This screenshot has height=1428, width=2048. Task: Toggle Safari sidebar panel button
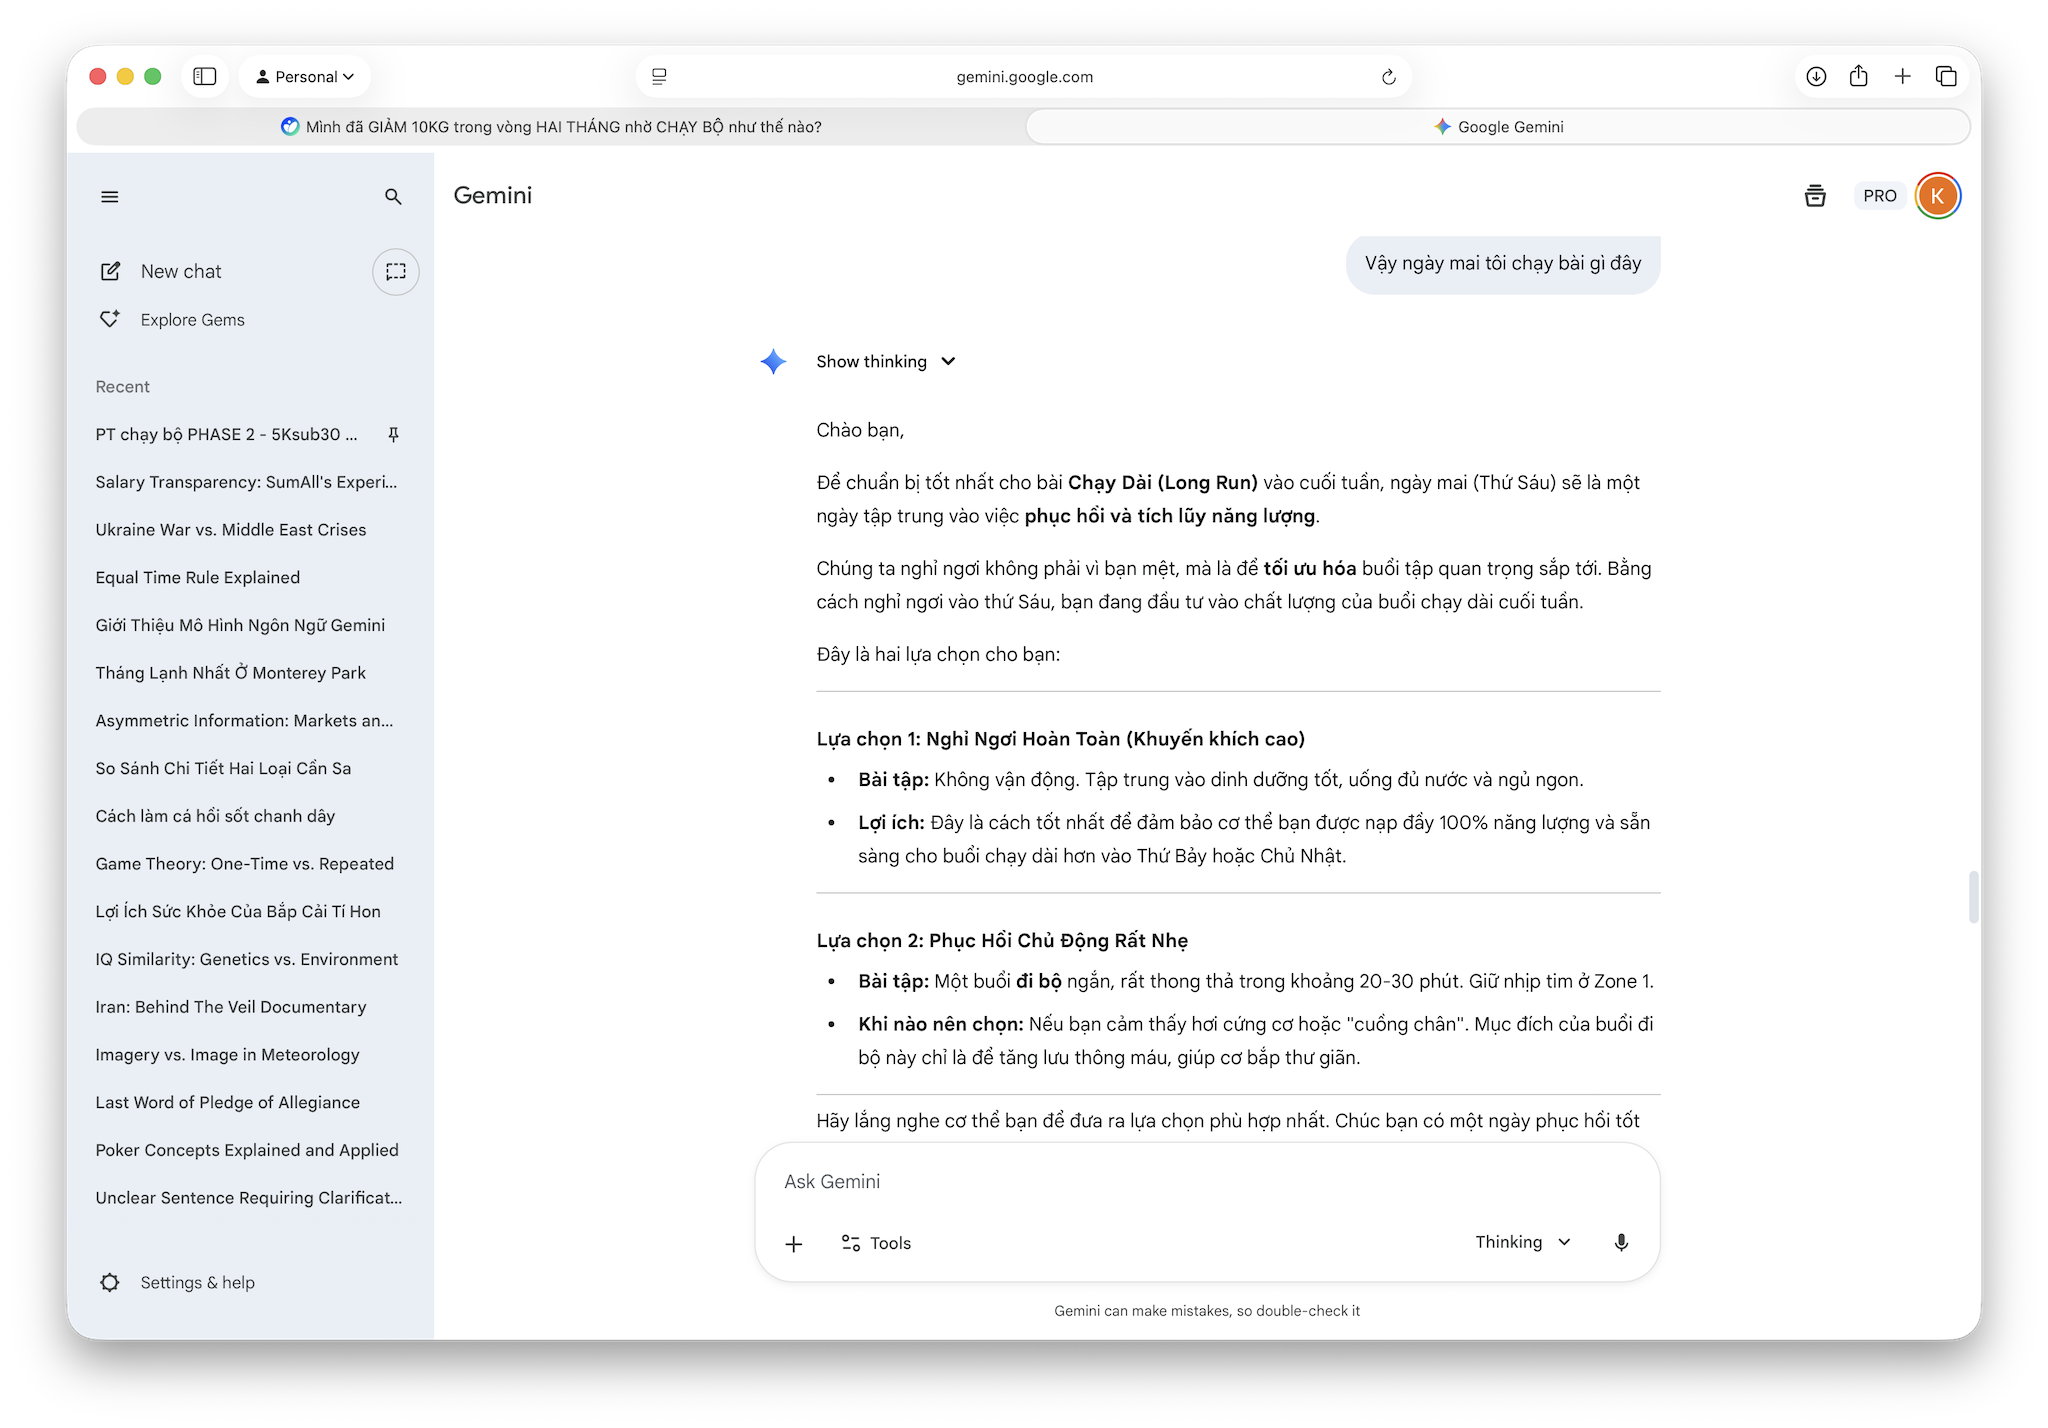pos(205,77)
